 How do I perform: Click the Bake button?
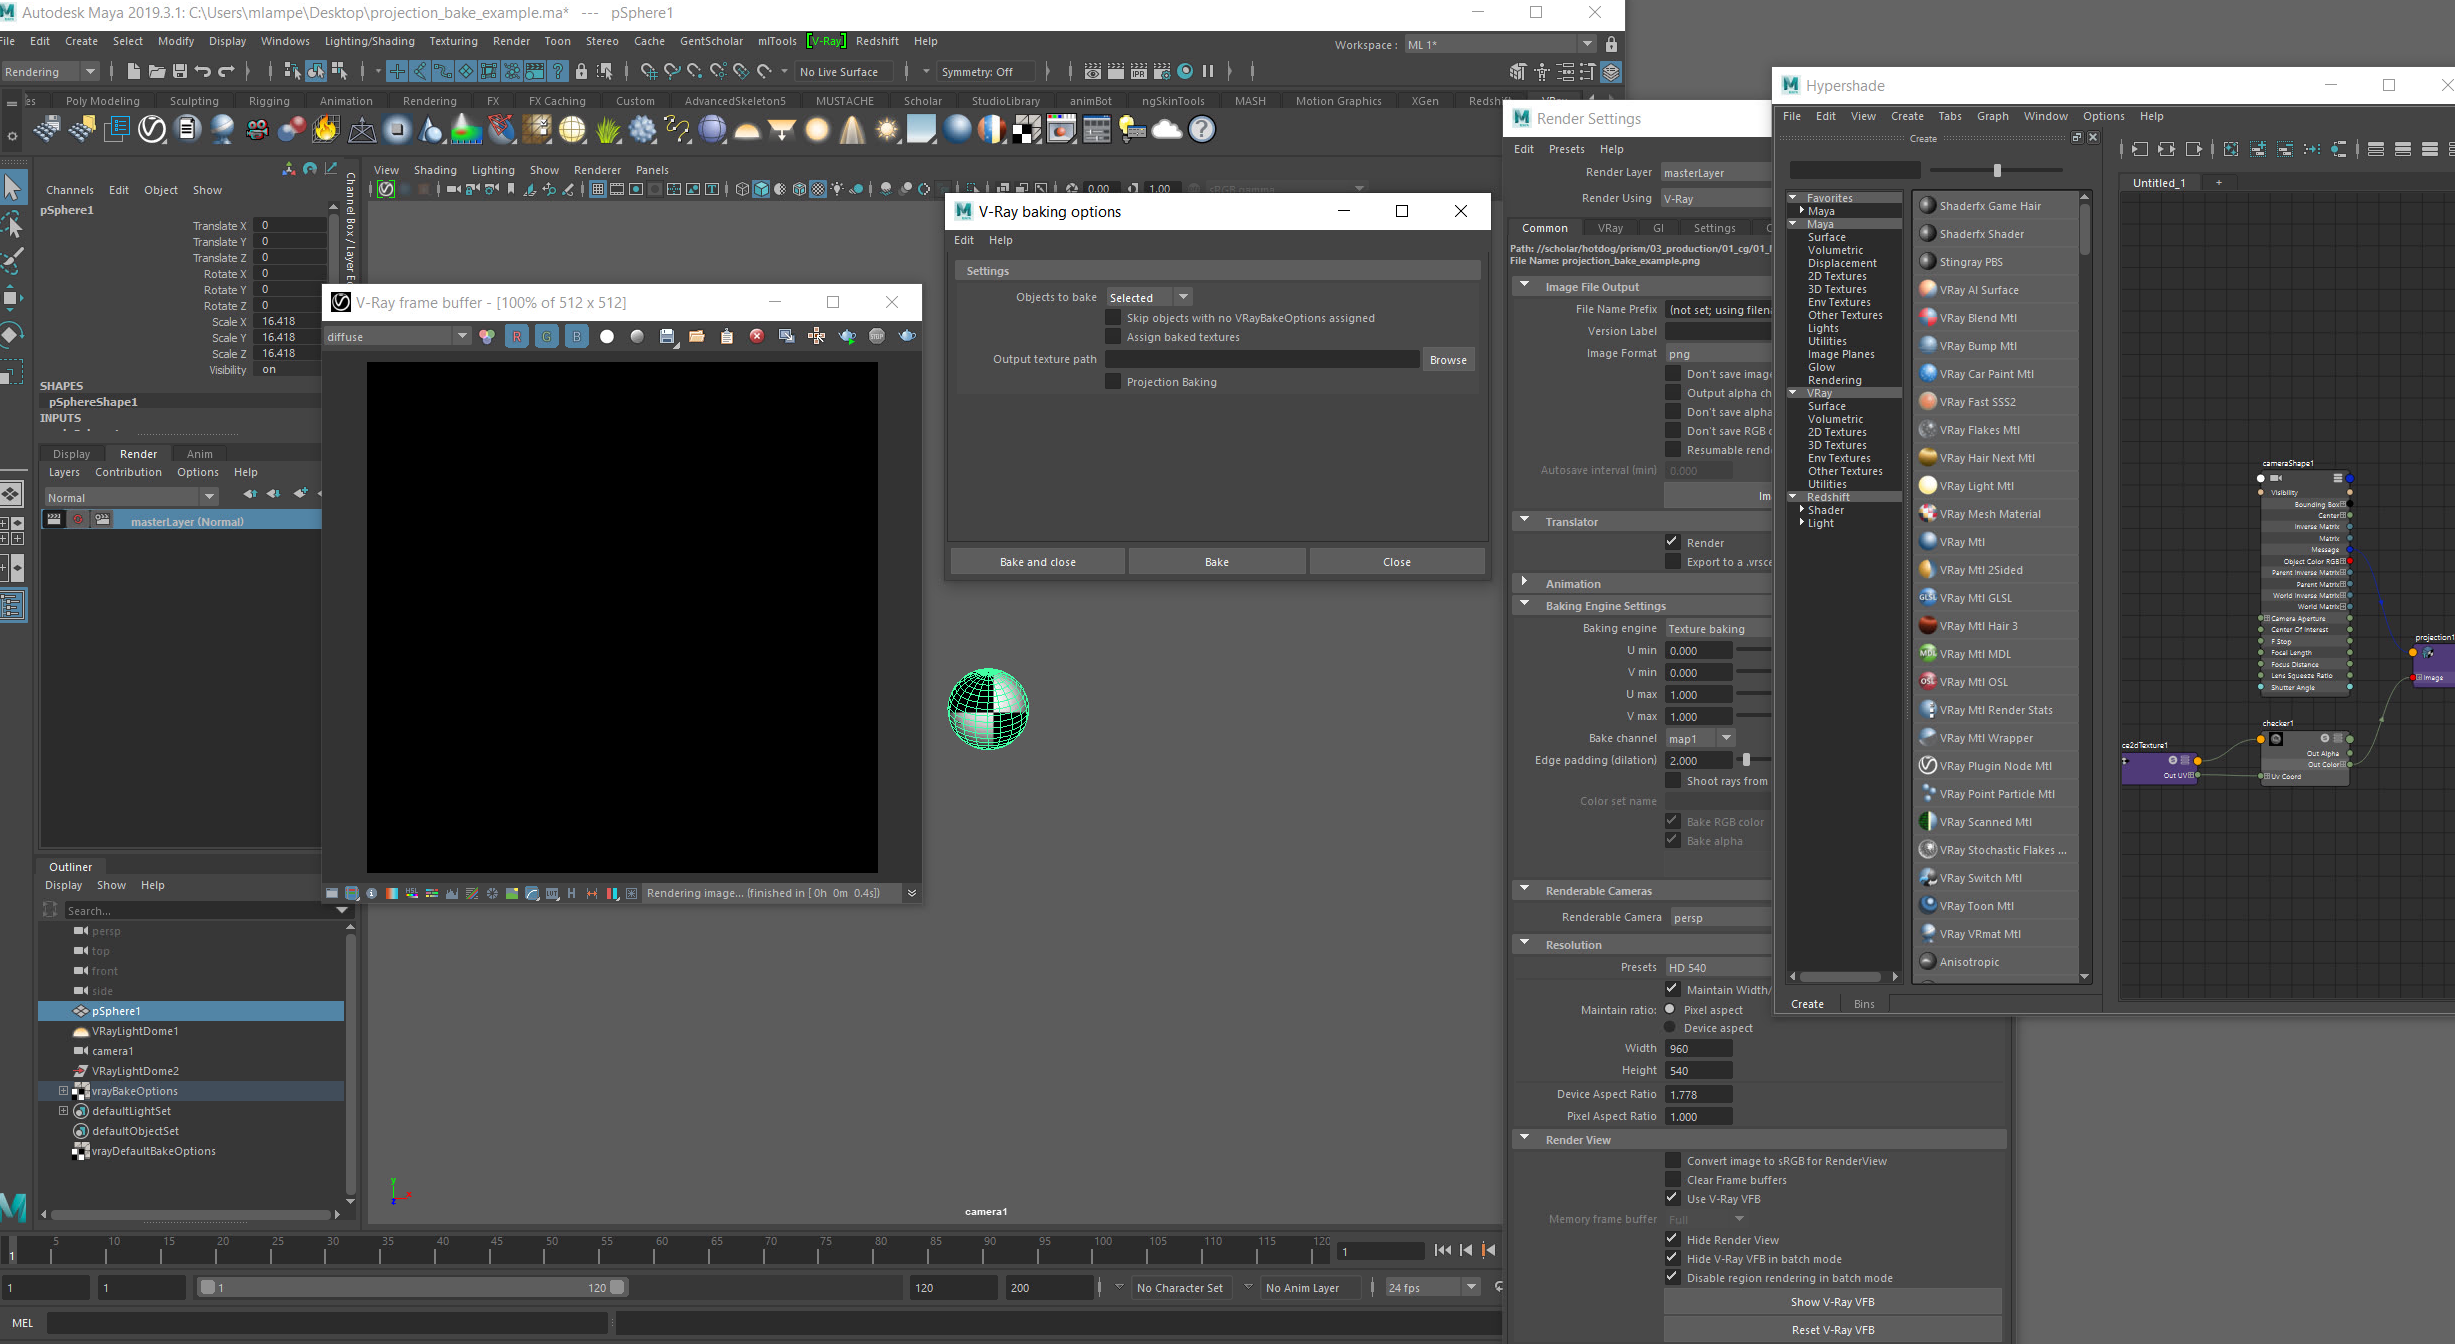1217,562
